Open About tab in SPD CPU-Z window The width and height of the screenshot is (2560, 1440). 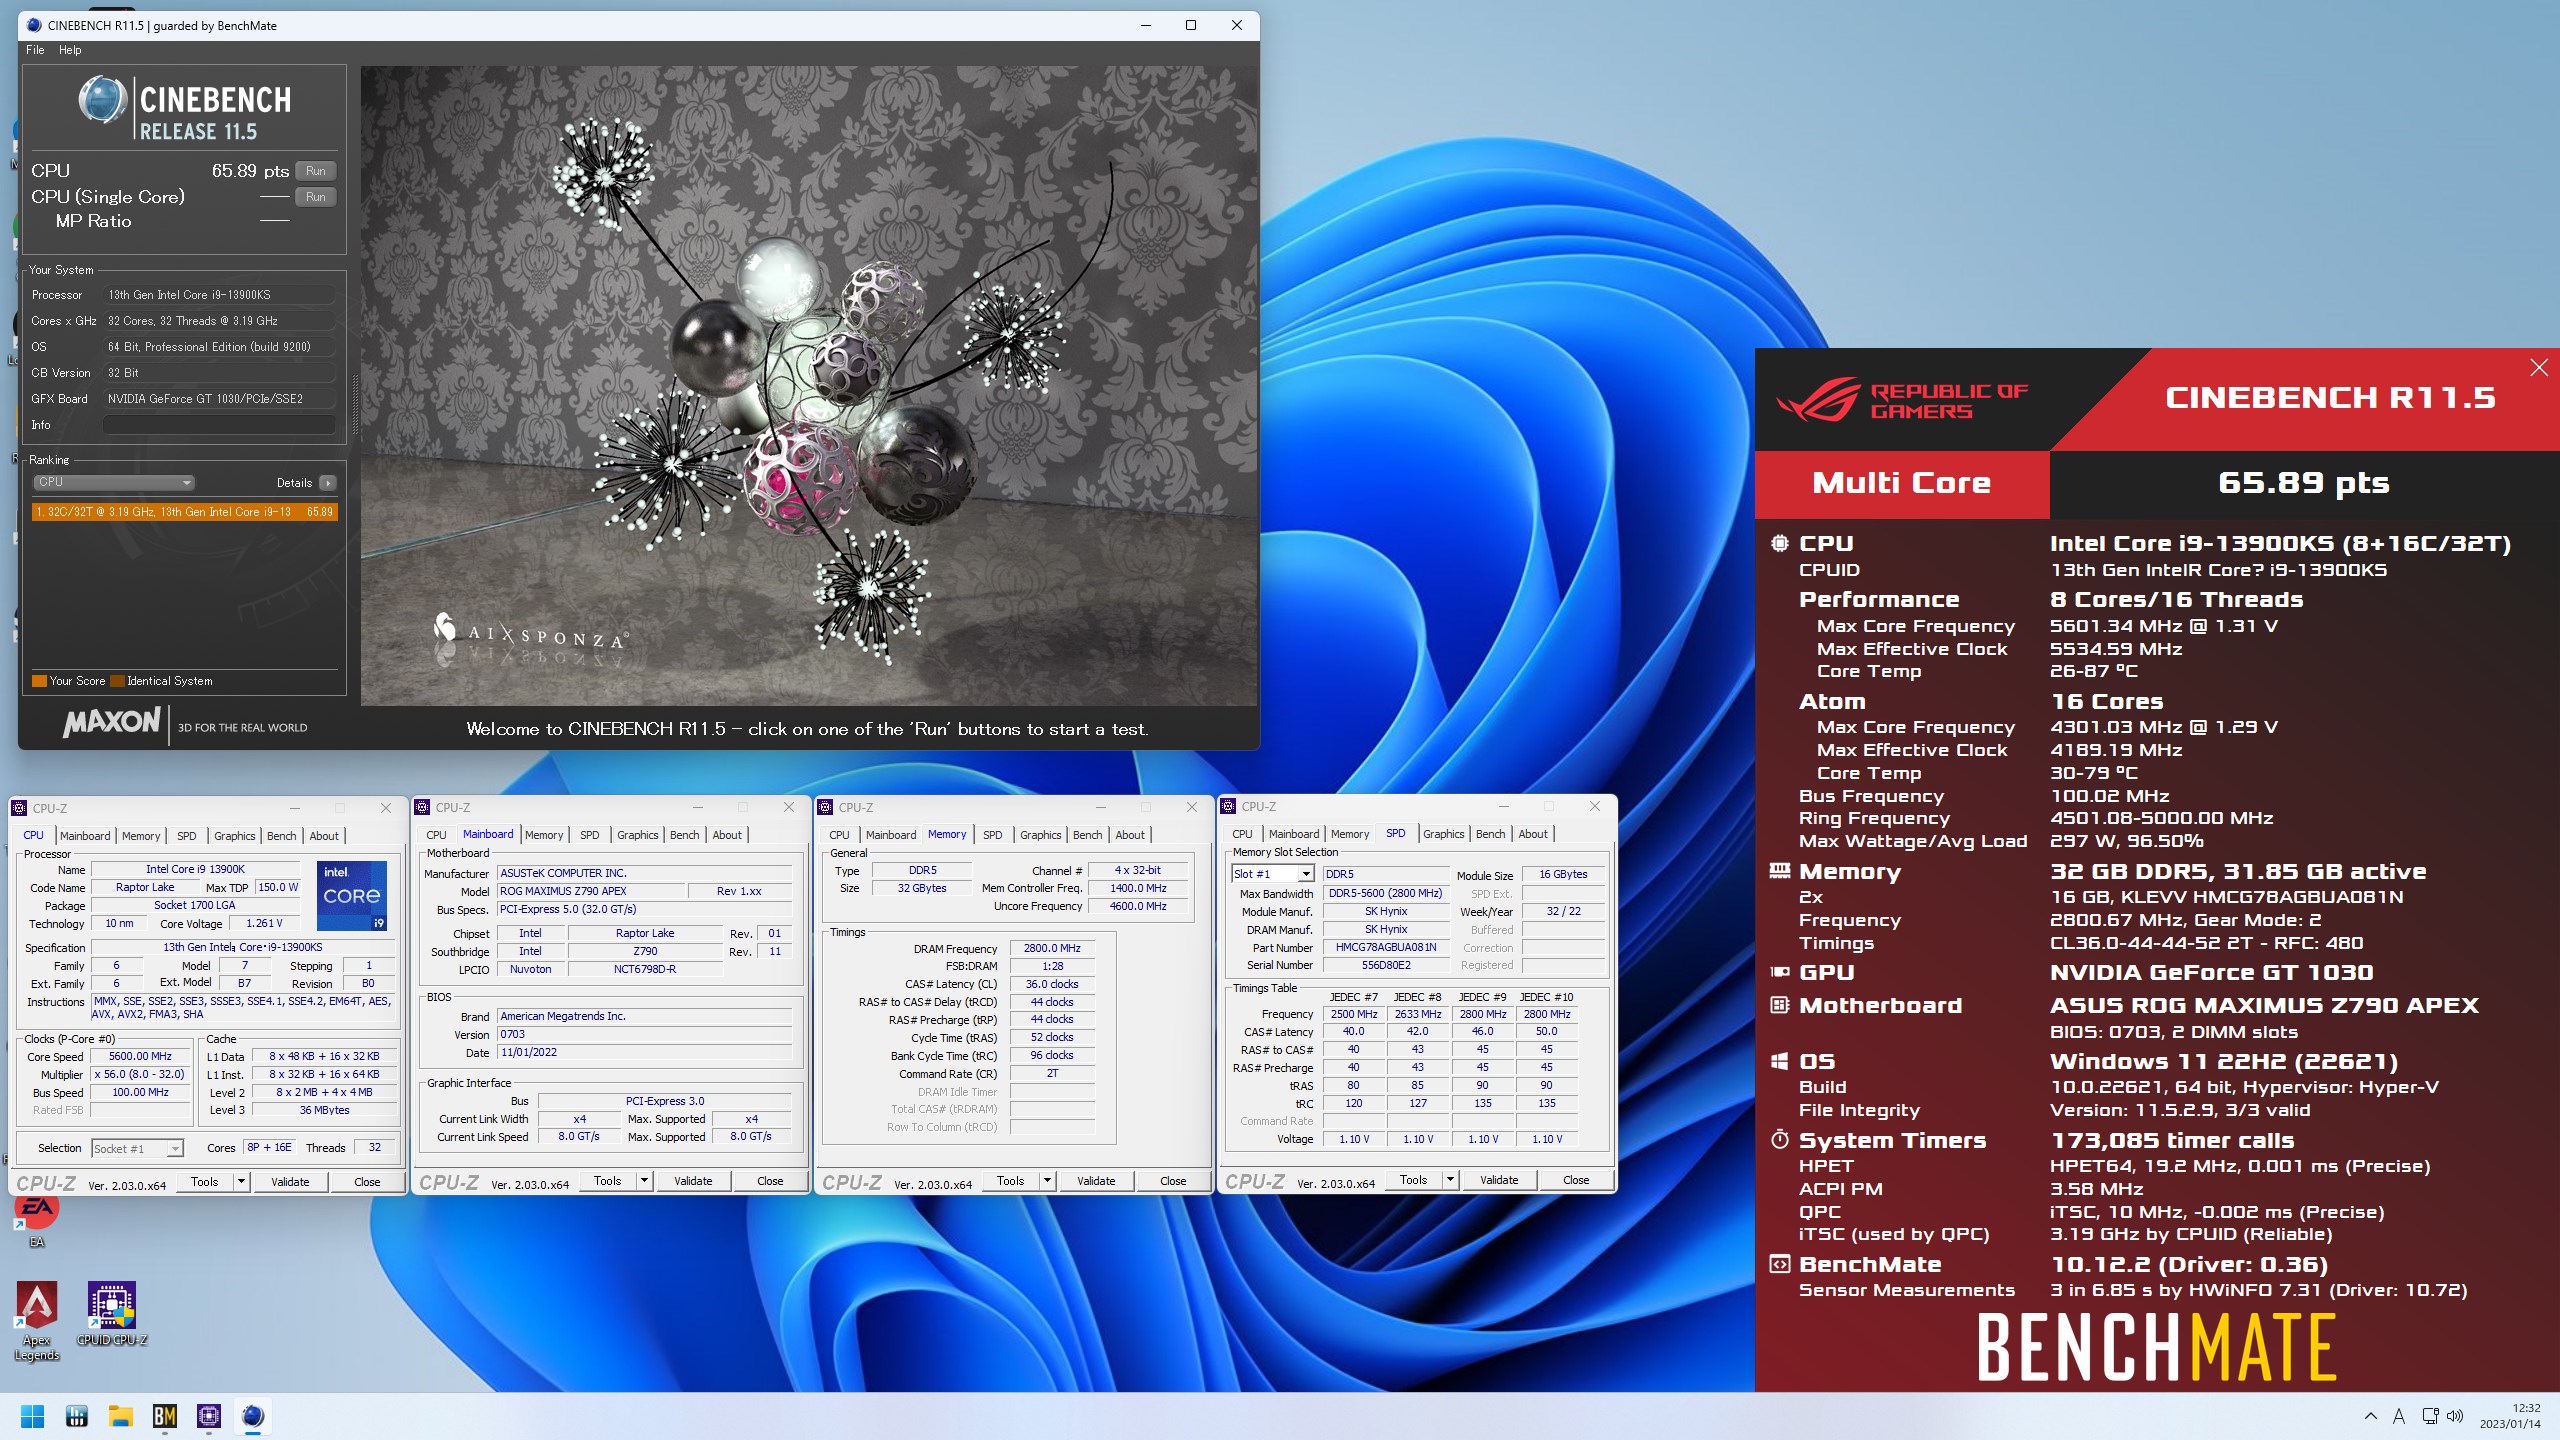pos(1533,834)
